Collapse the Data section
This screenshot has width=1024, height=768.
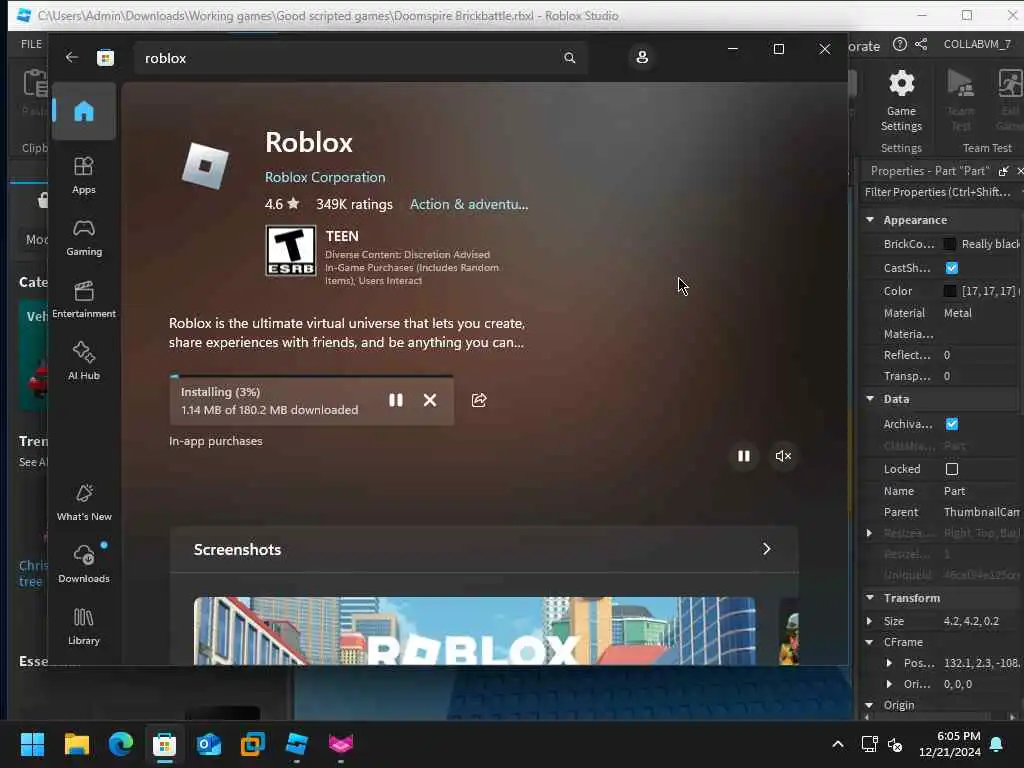pyautogui.click(x=870, y=398)
